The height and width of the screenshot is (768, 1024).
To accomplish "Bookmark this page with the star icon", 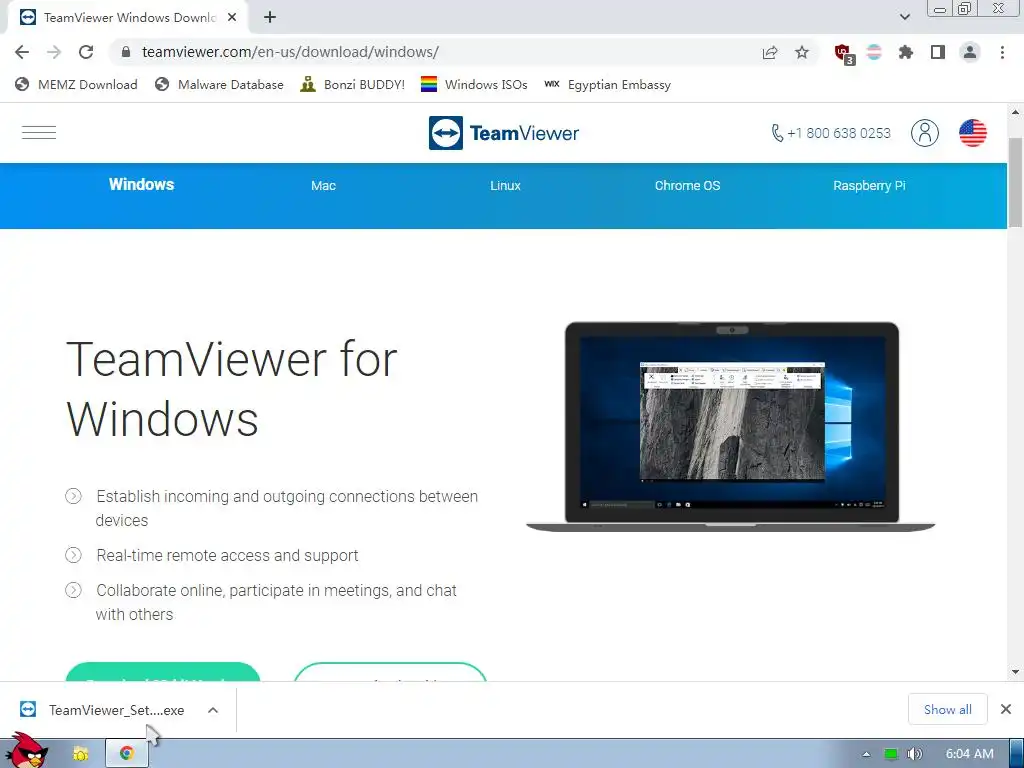I will [802, 52].
